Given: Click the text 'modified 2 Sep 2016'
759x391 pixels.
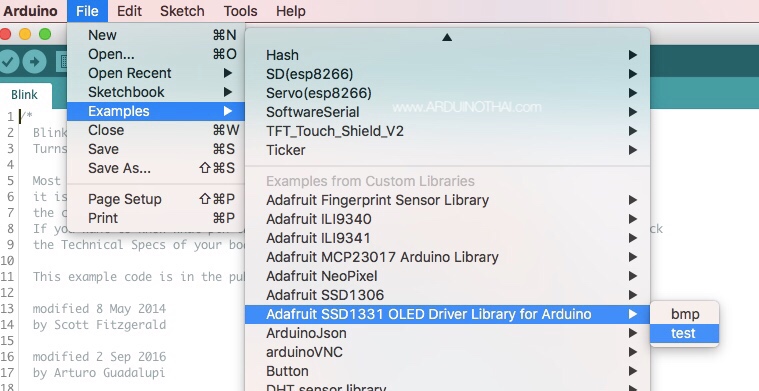Looking at the screenshot, I should [99, 357].
